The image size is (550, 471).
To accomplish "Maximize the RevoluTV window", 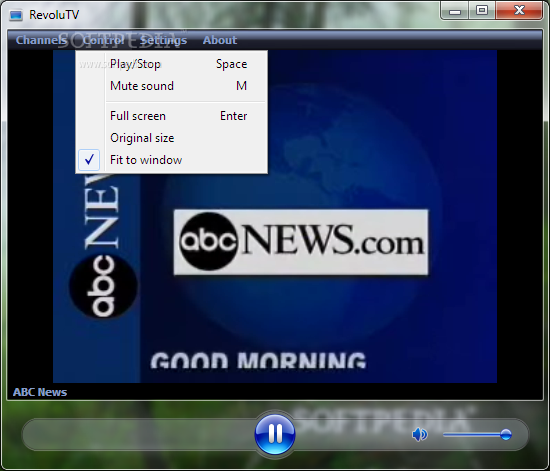I will tap(482, 11).
